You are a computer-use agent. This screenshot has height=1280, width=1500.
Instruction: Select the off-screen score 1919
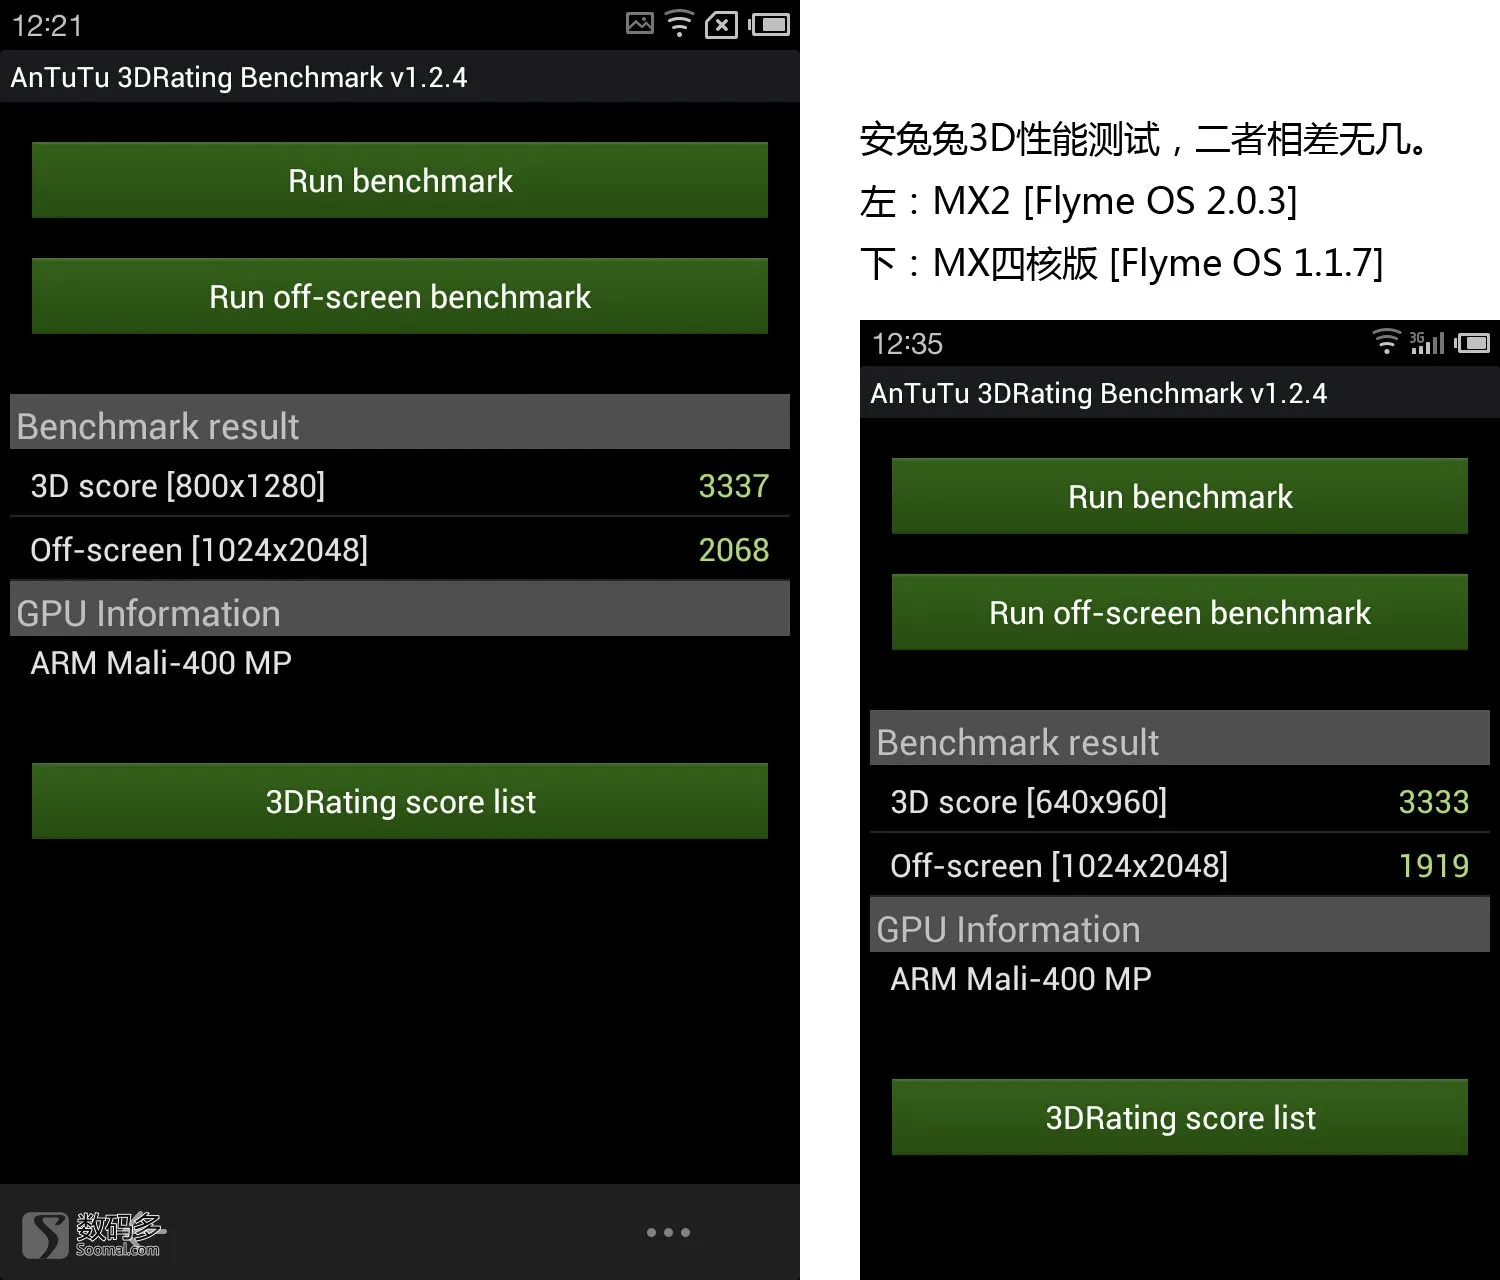(x=1433, y=866)
